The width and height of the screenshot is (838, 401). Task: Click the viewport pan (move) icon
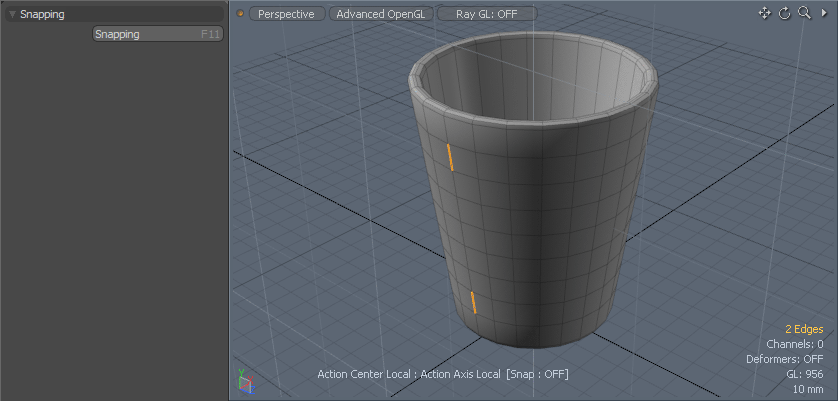click(765, 13)
